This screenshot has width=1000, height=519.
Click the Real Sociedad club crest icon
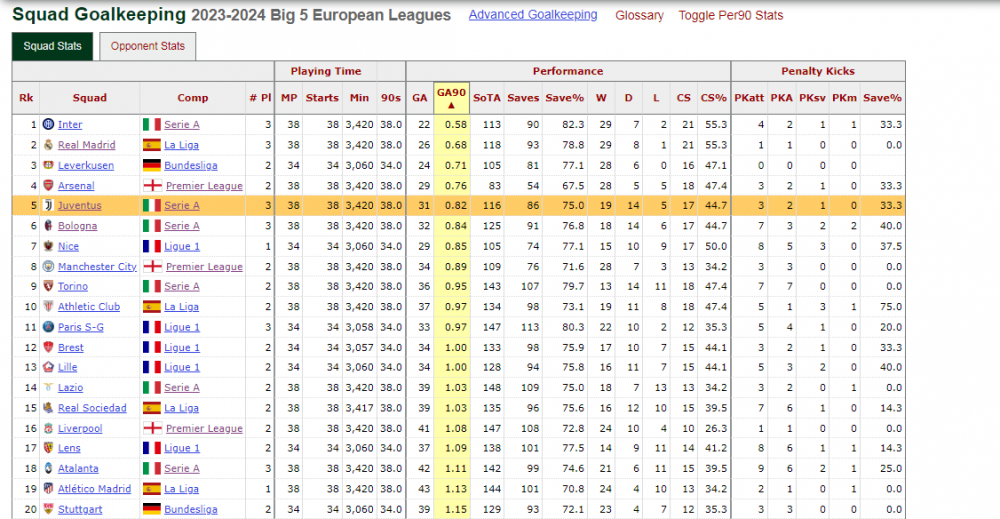(48, 408)
